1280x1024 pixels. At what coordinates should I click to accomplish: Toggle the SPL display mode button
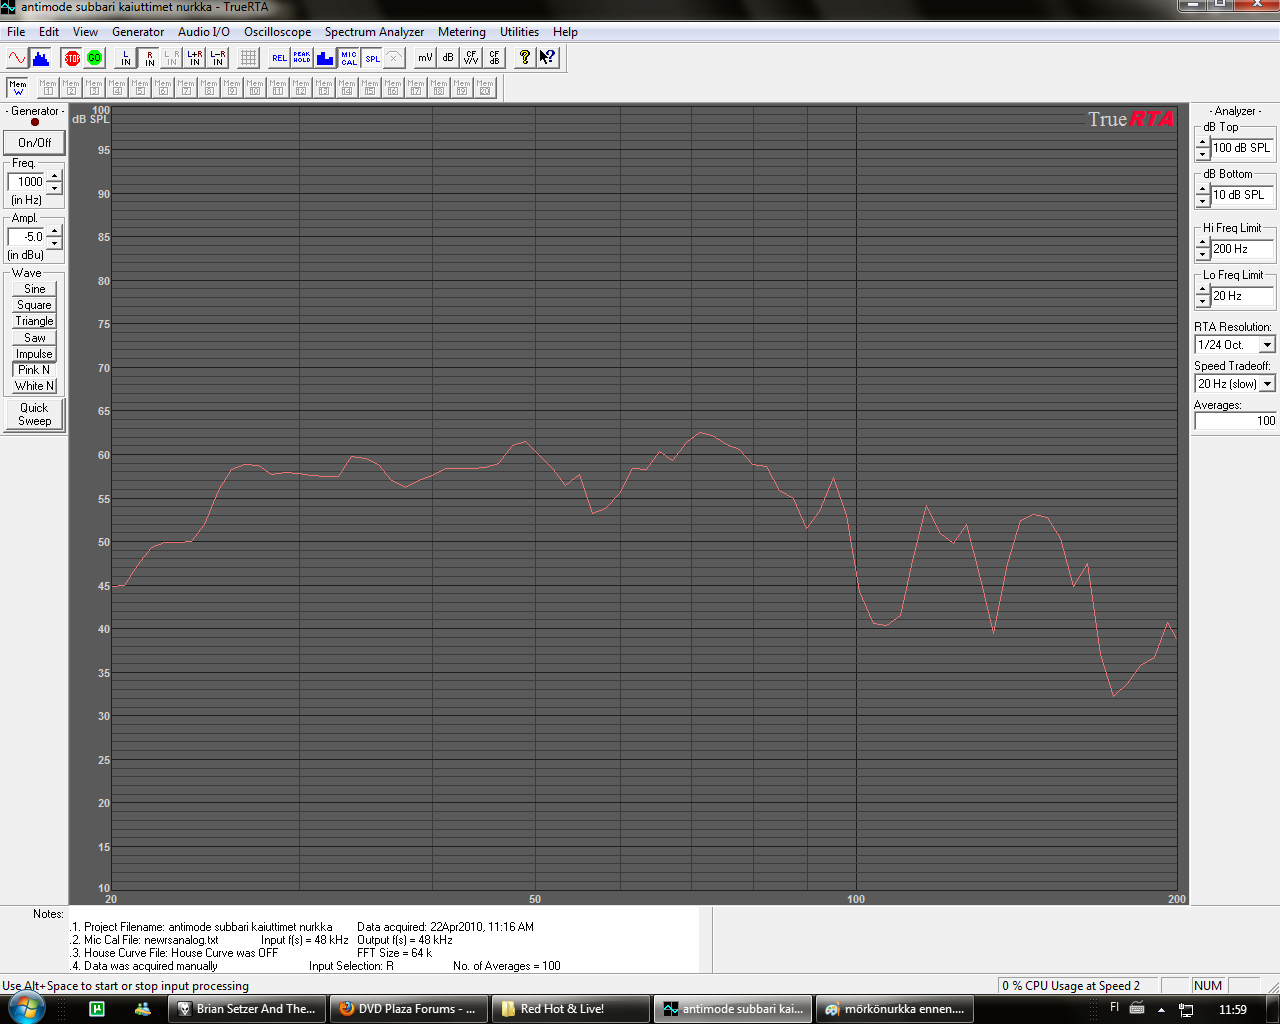click(x=372, y=58)
